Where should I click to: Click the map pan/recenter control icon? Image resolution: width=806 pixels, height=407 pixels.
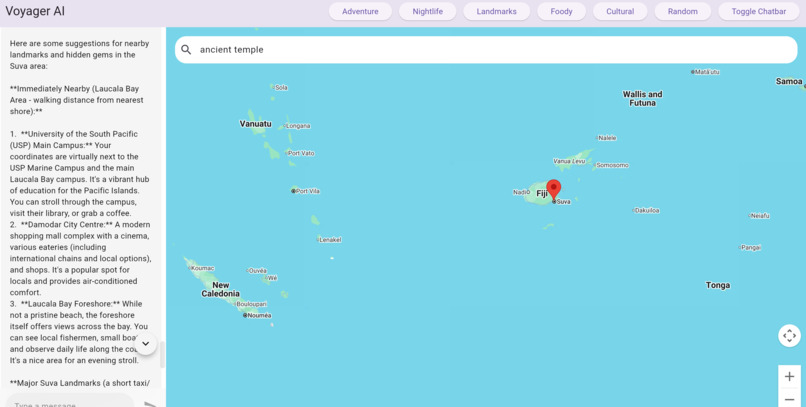[789, 336]
